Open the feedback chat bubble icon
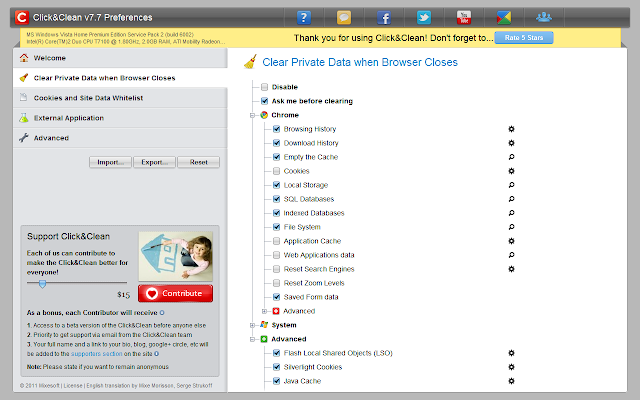The width and height of the screenshot is (640, 400). click(x=344, y=18)
